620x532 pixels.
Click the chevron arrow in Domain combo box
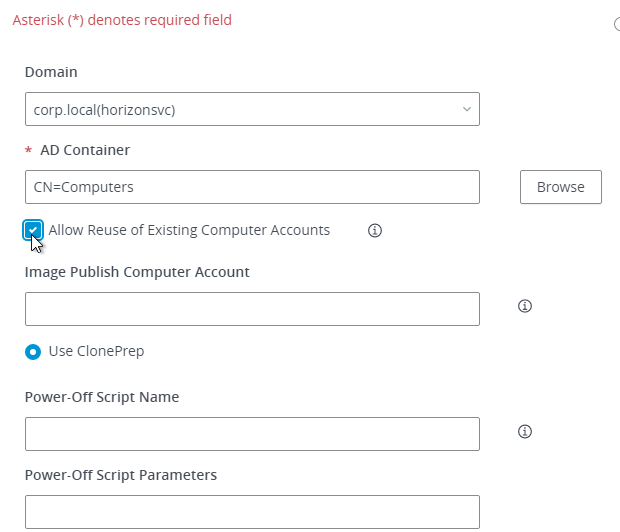coord(467,109)
